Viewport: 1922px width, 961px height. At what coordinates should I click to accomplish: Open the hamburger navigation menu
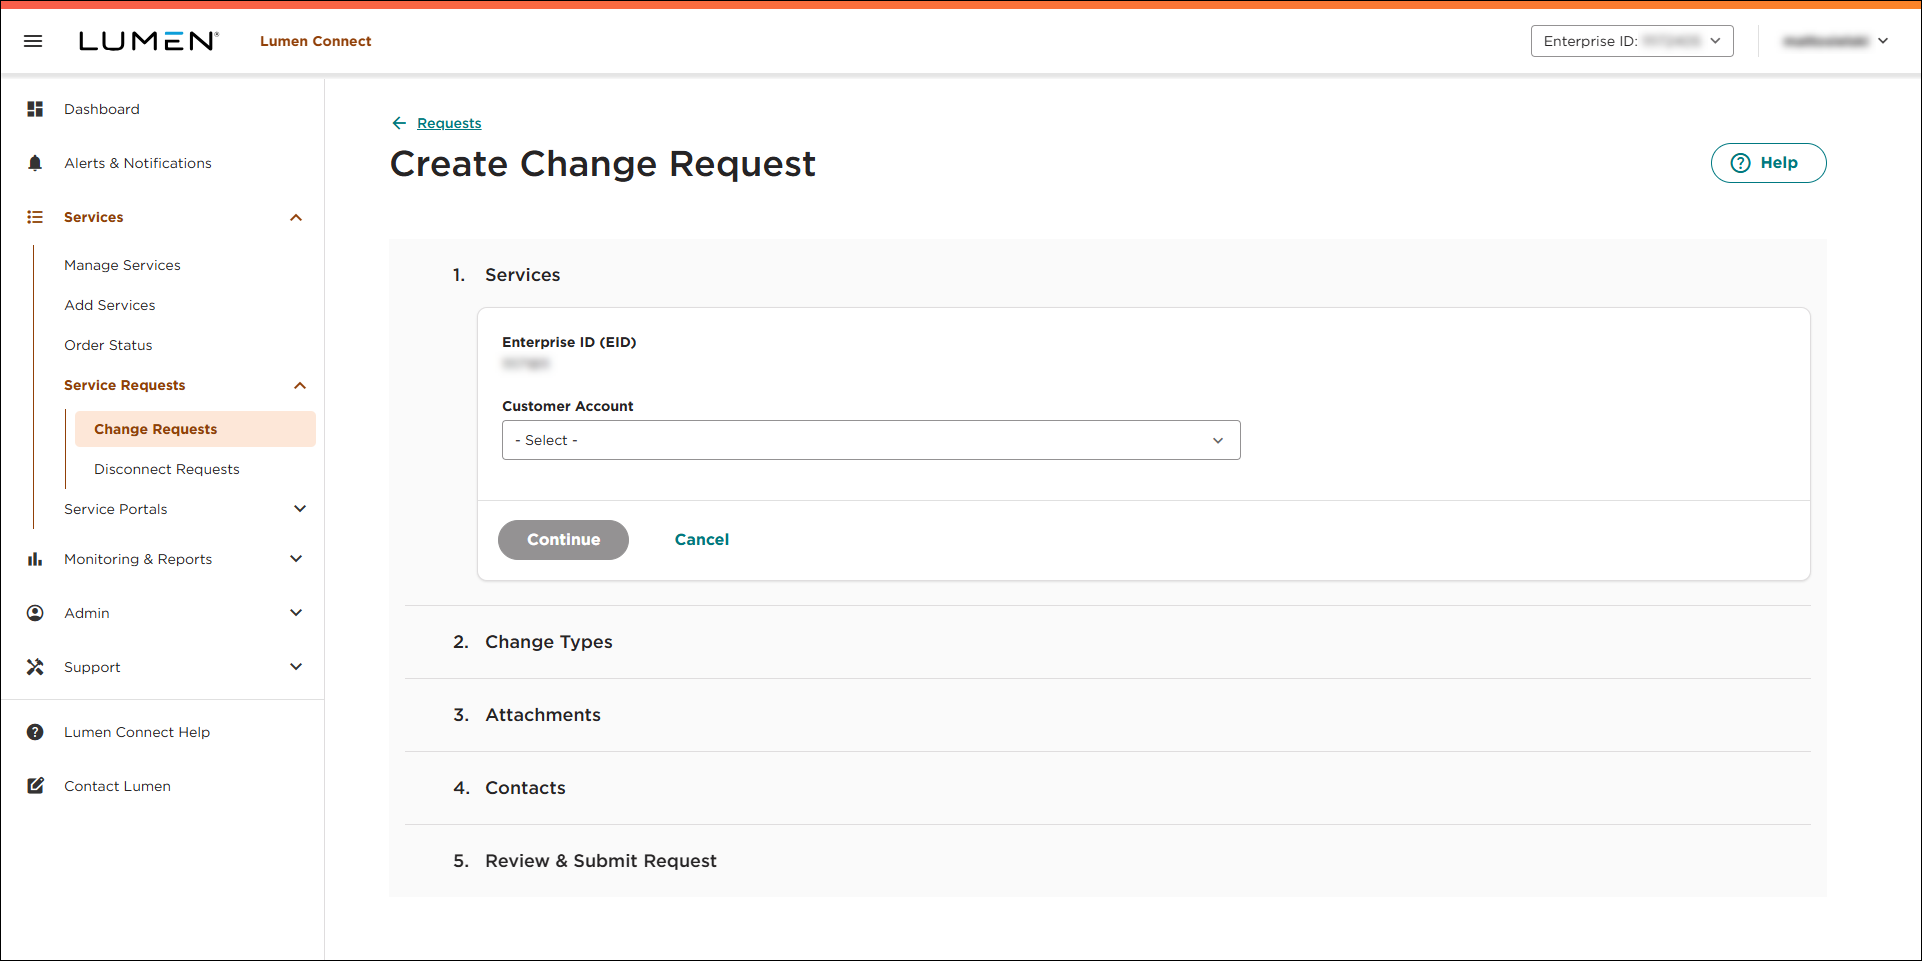click(x=33, y=41)
